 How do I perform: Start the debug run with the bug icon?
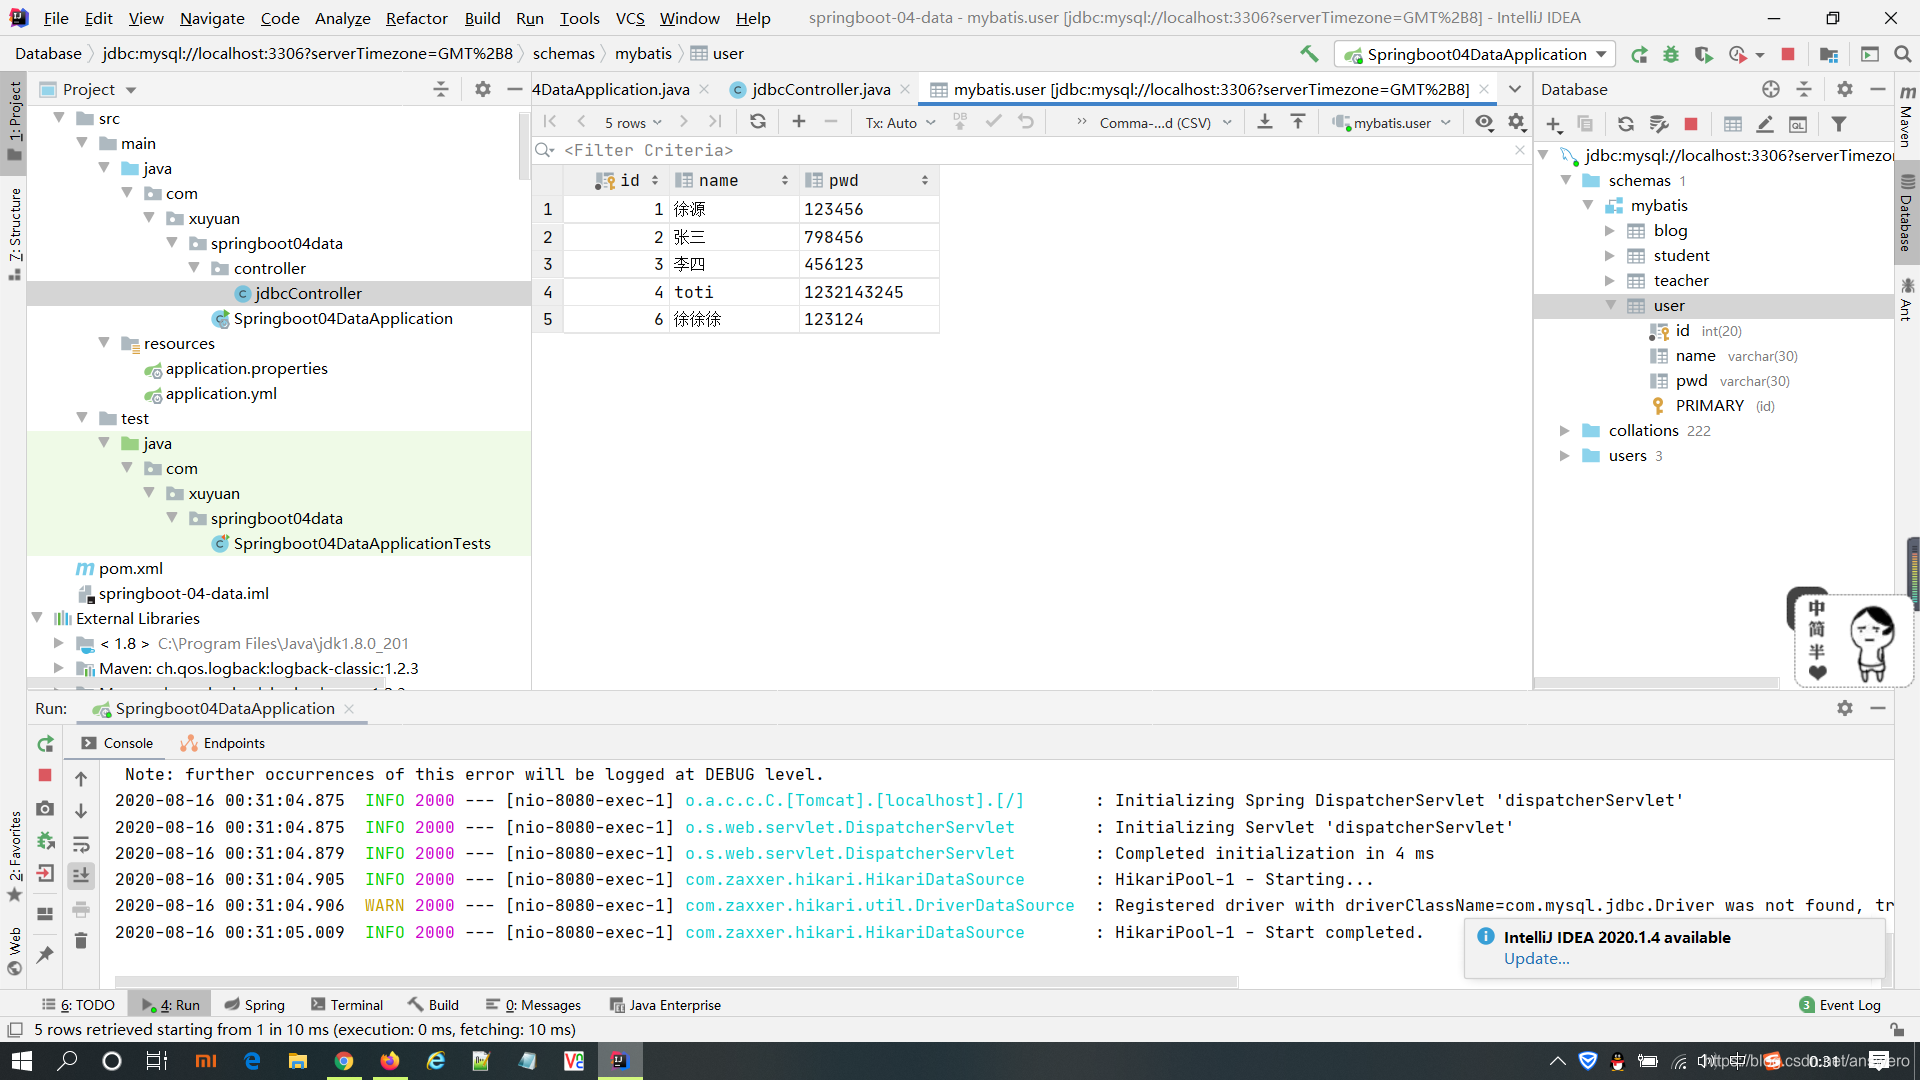[1671, 54]
